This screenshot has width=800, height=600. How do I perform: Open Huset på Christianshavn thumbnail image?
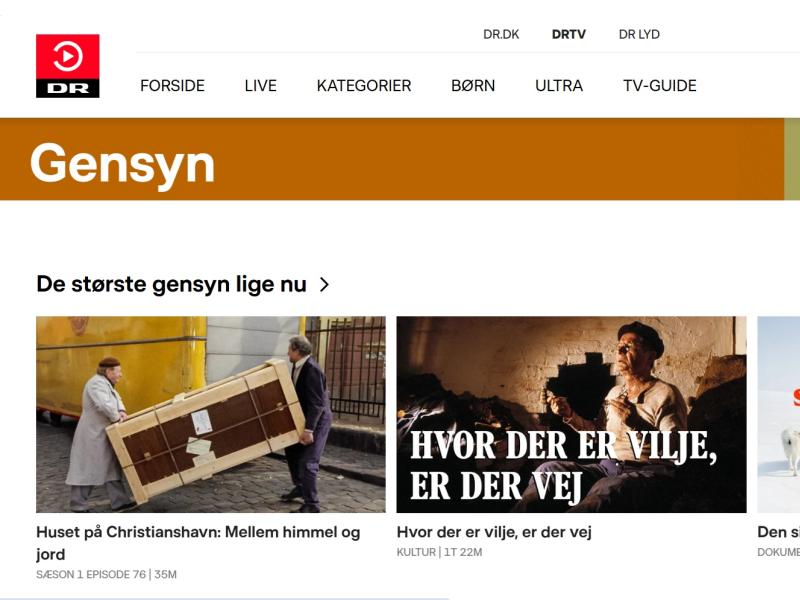click(211, 414)
